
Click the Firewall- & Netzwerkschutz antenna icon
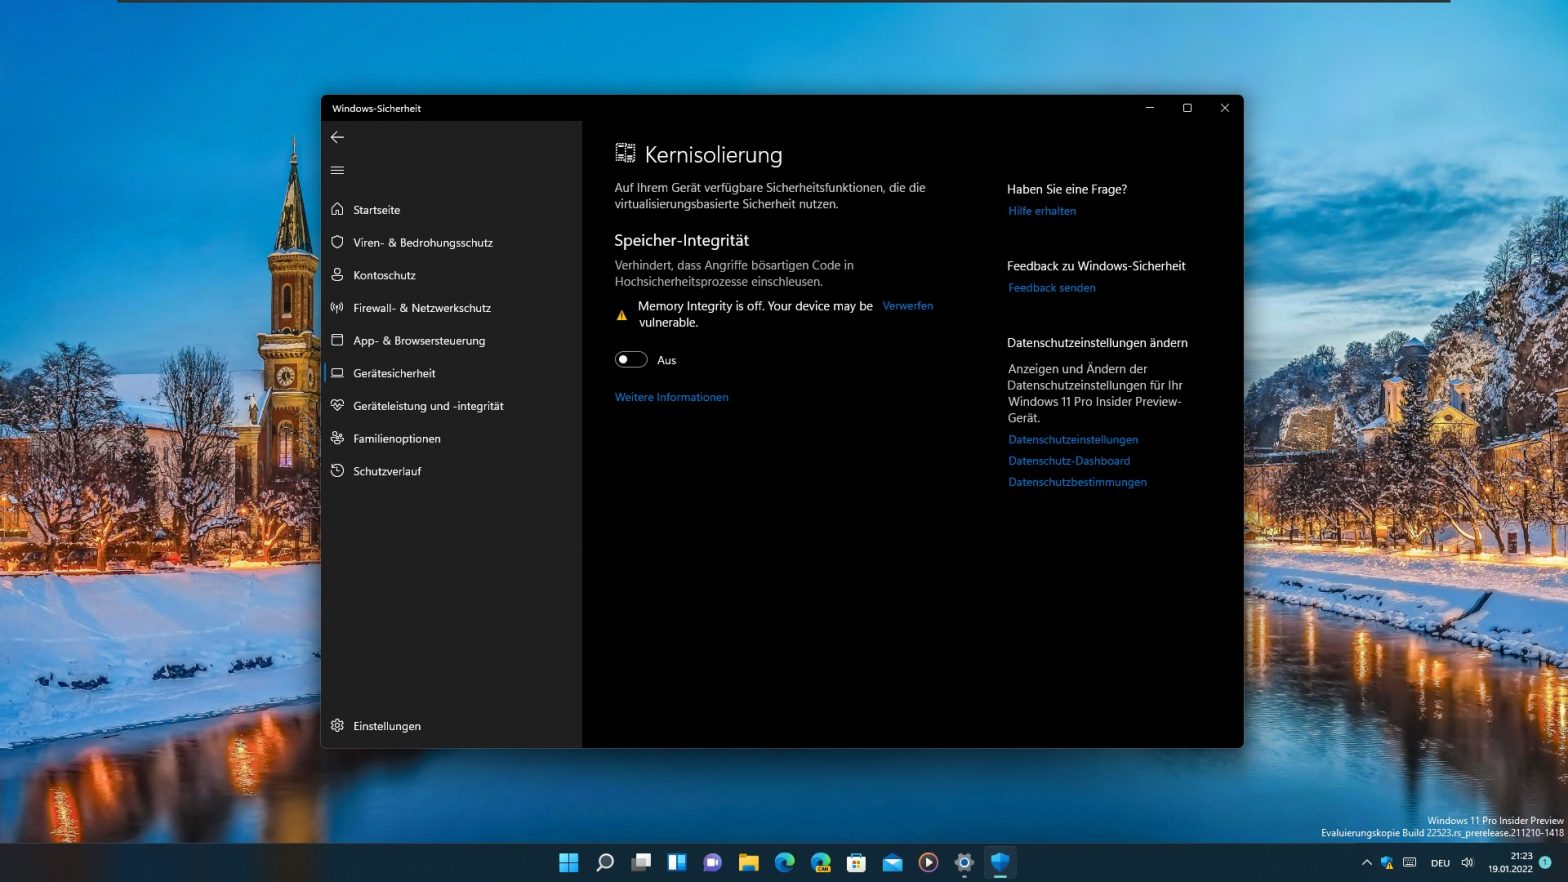pos(337,307)
